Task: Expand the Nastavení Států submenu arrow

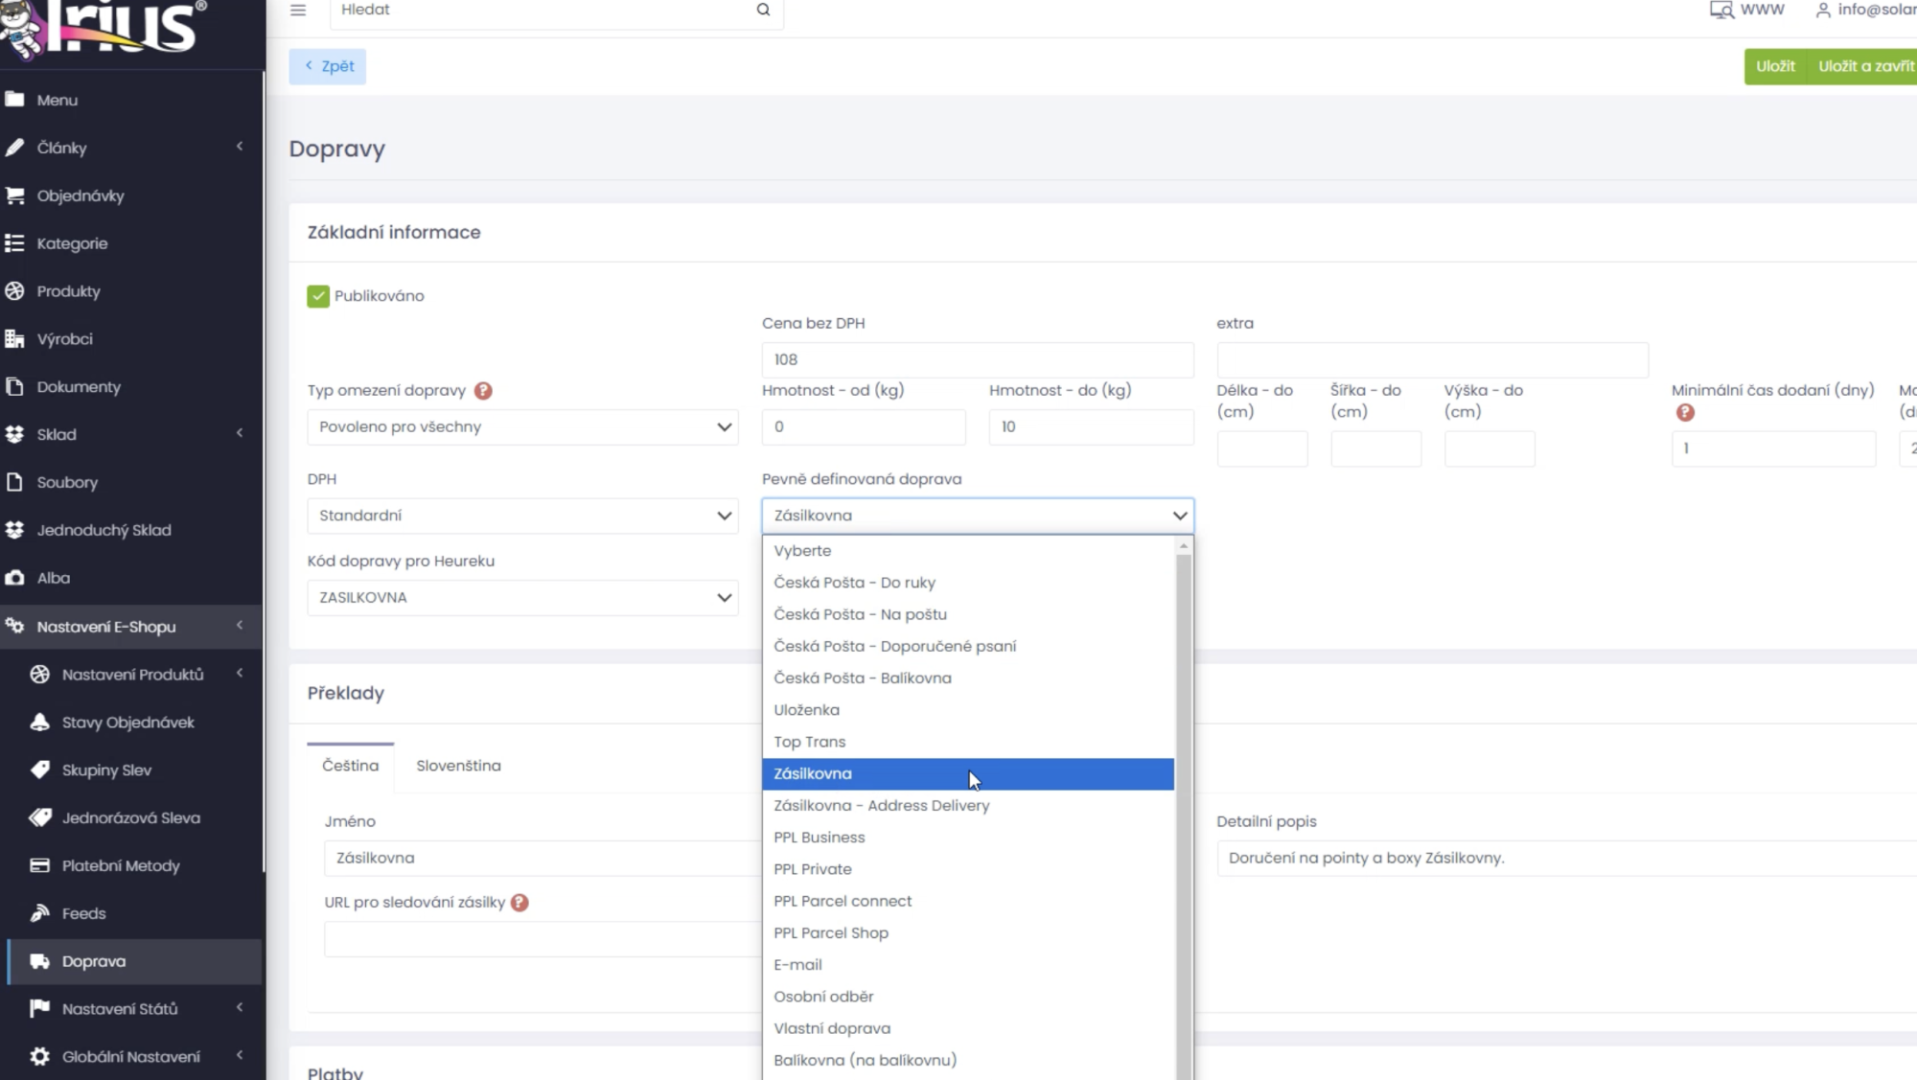Action: point(240,1007)
